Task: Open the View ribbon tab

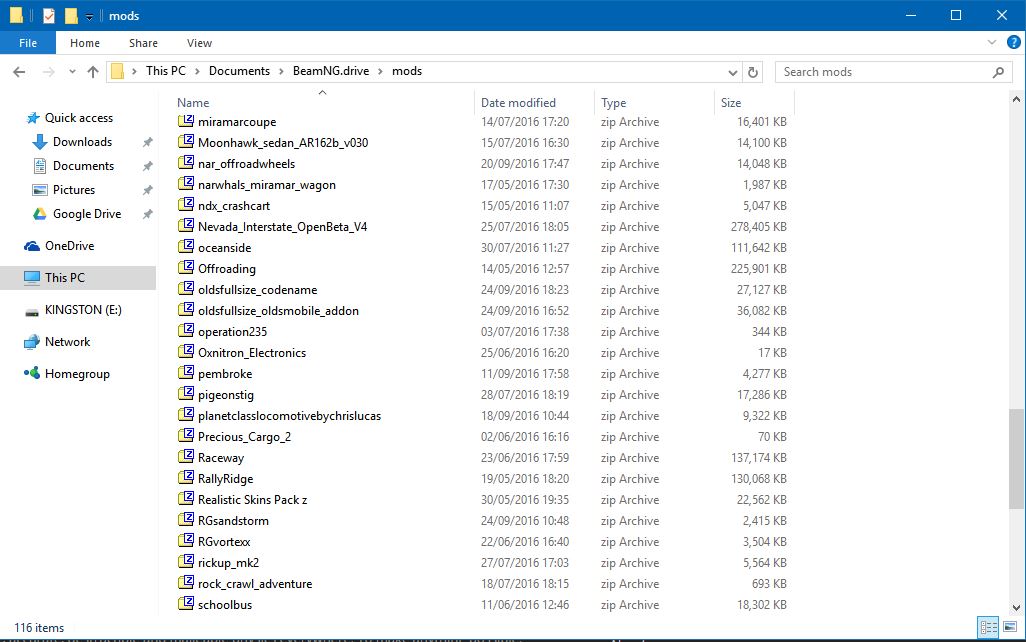Action: [x=199, y=43]
